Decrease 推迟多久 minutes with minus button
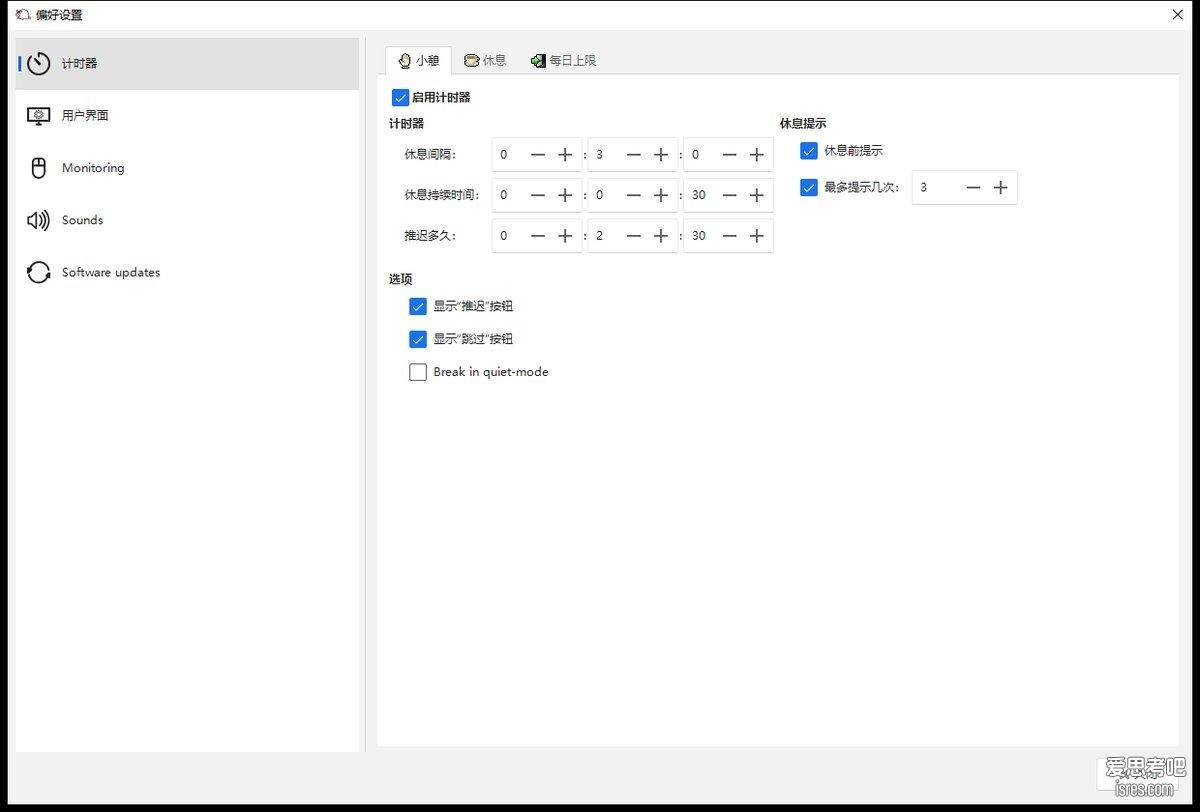1200x812 pixels. point(634,236)
